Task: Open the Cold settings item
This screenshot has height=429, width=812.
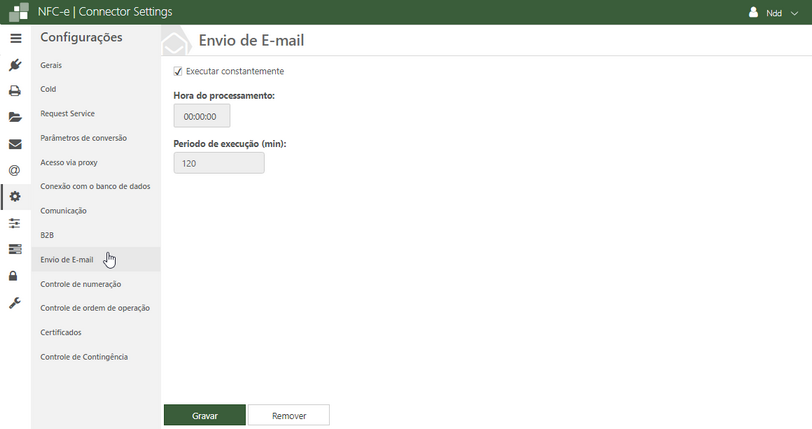Action: click(48, 89)
